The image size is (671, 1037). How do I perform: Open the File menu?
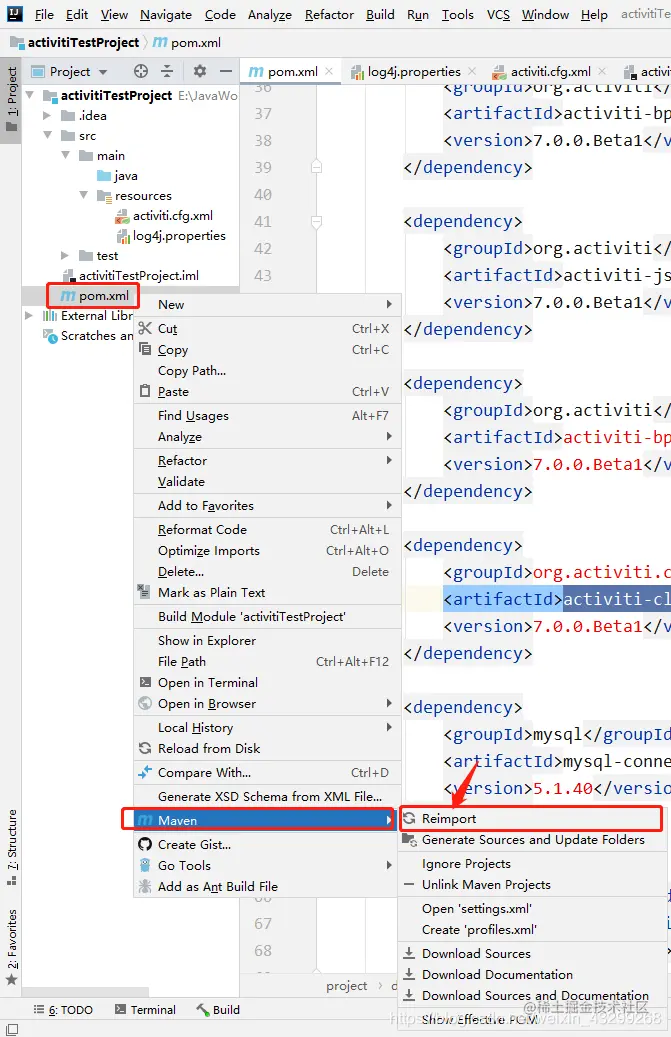pyautogui.click(x=44, y=14)
